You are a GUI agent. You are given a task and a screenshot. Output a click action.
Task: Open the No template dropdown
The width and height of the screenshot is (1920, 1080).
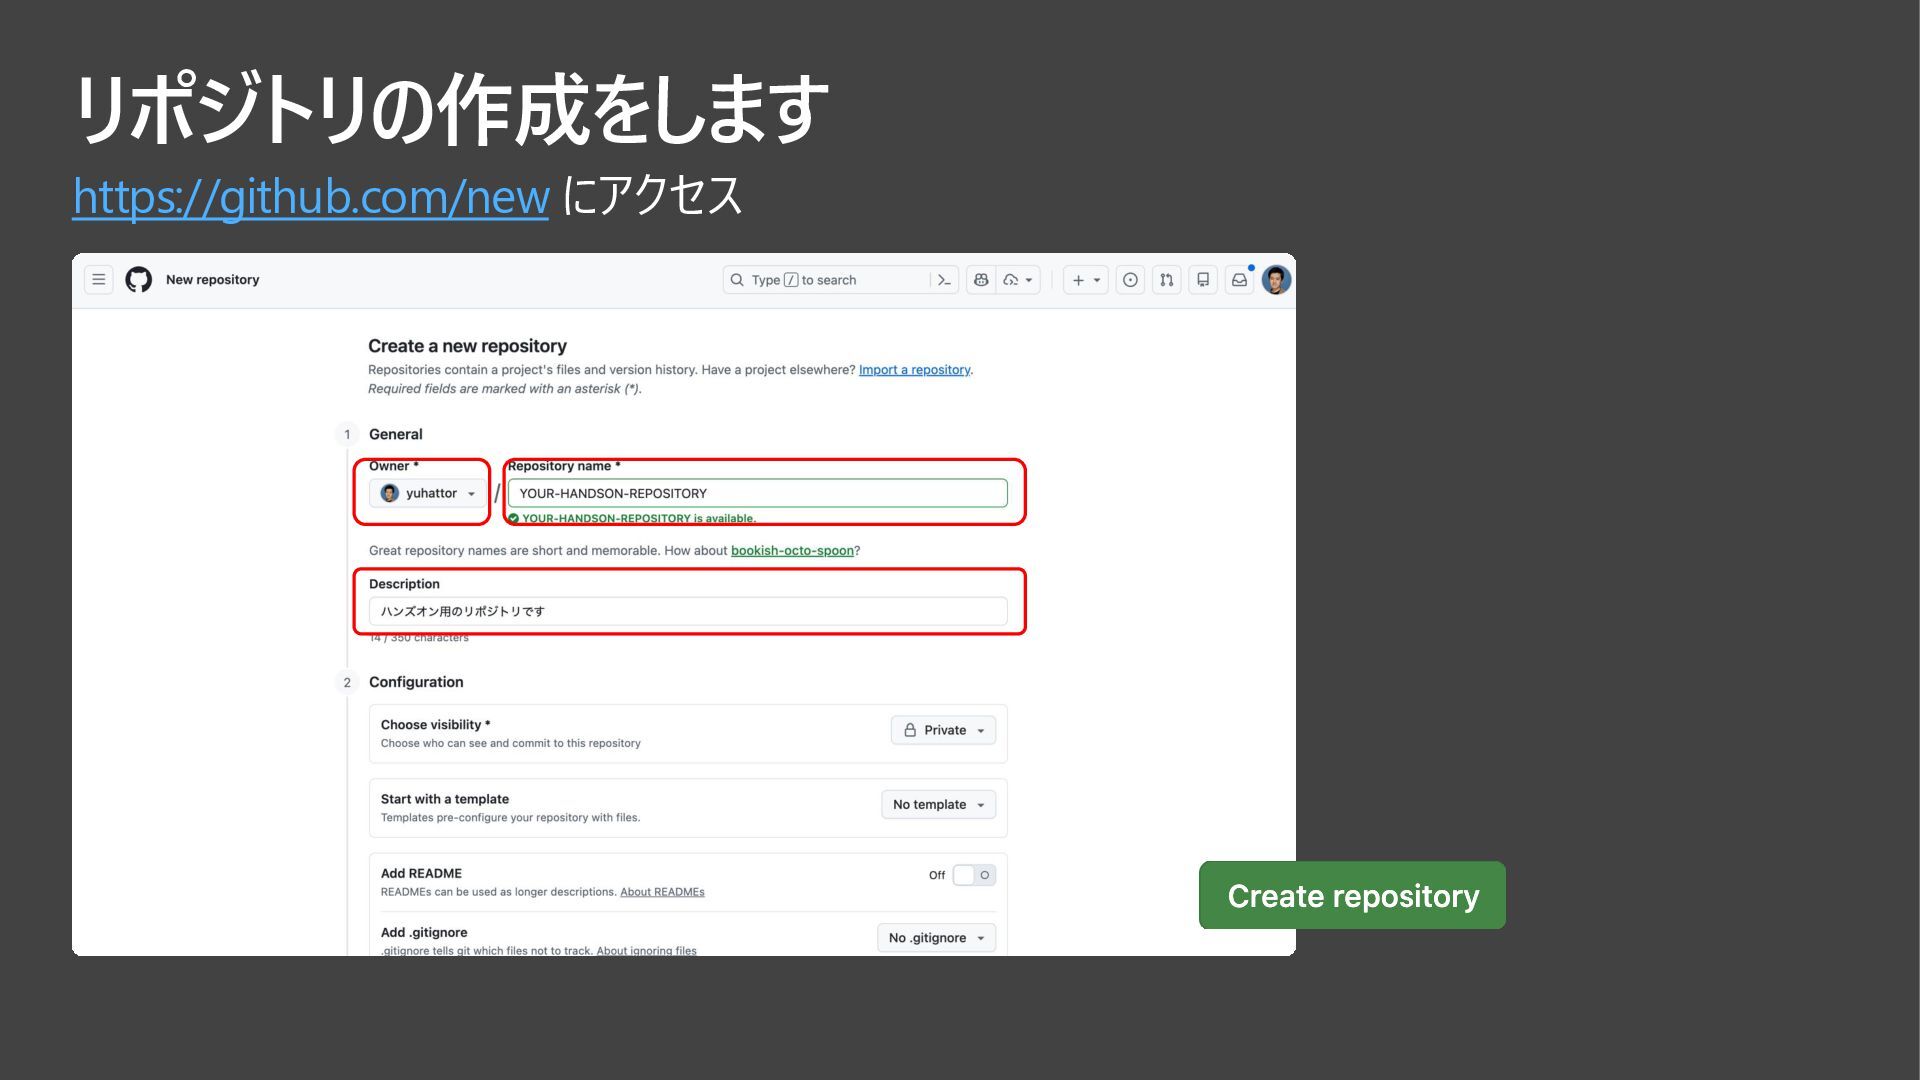click(938, 805)
